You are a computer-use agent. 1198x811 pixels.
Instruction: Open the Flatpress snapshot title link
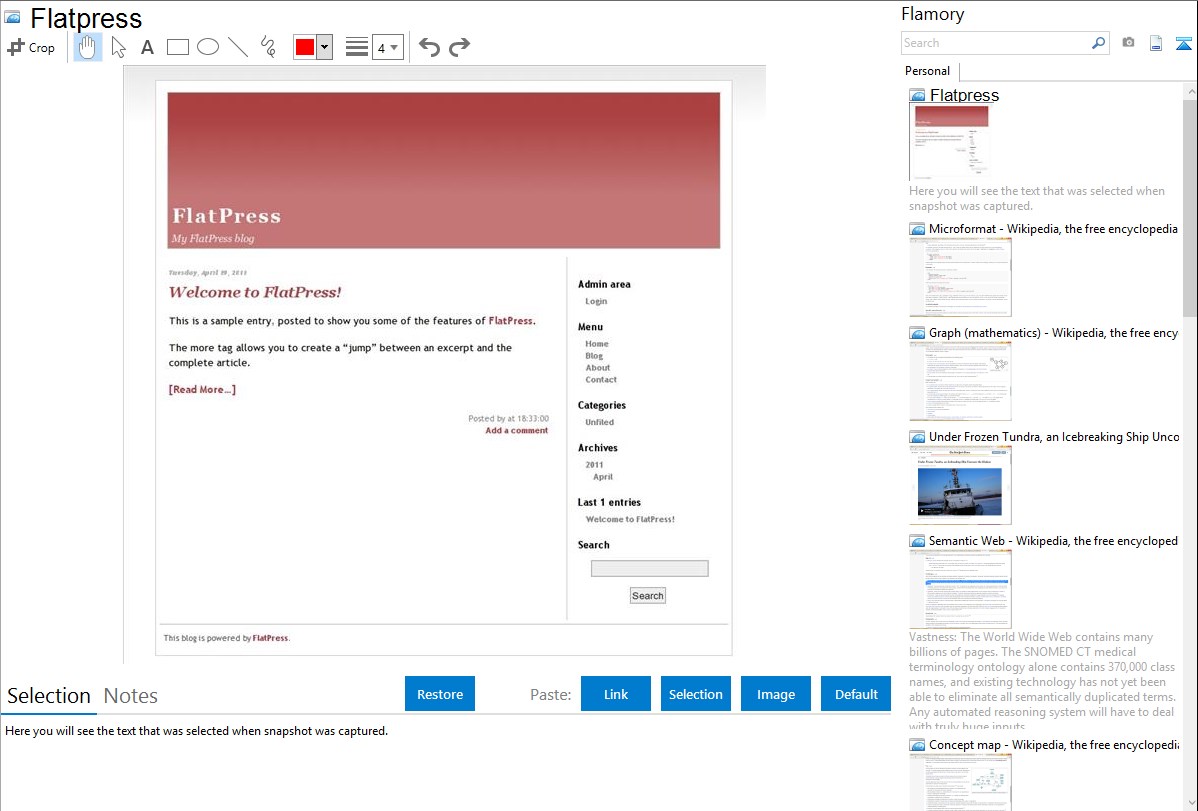click(x=964, y=96)
